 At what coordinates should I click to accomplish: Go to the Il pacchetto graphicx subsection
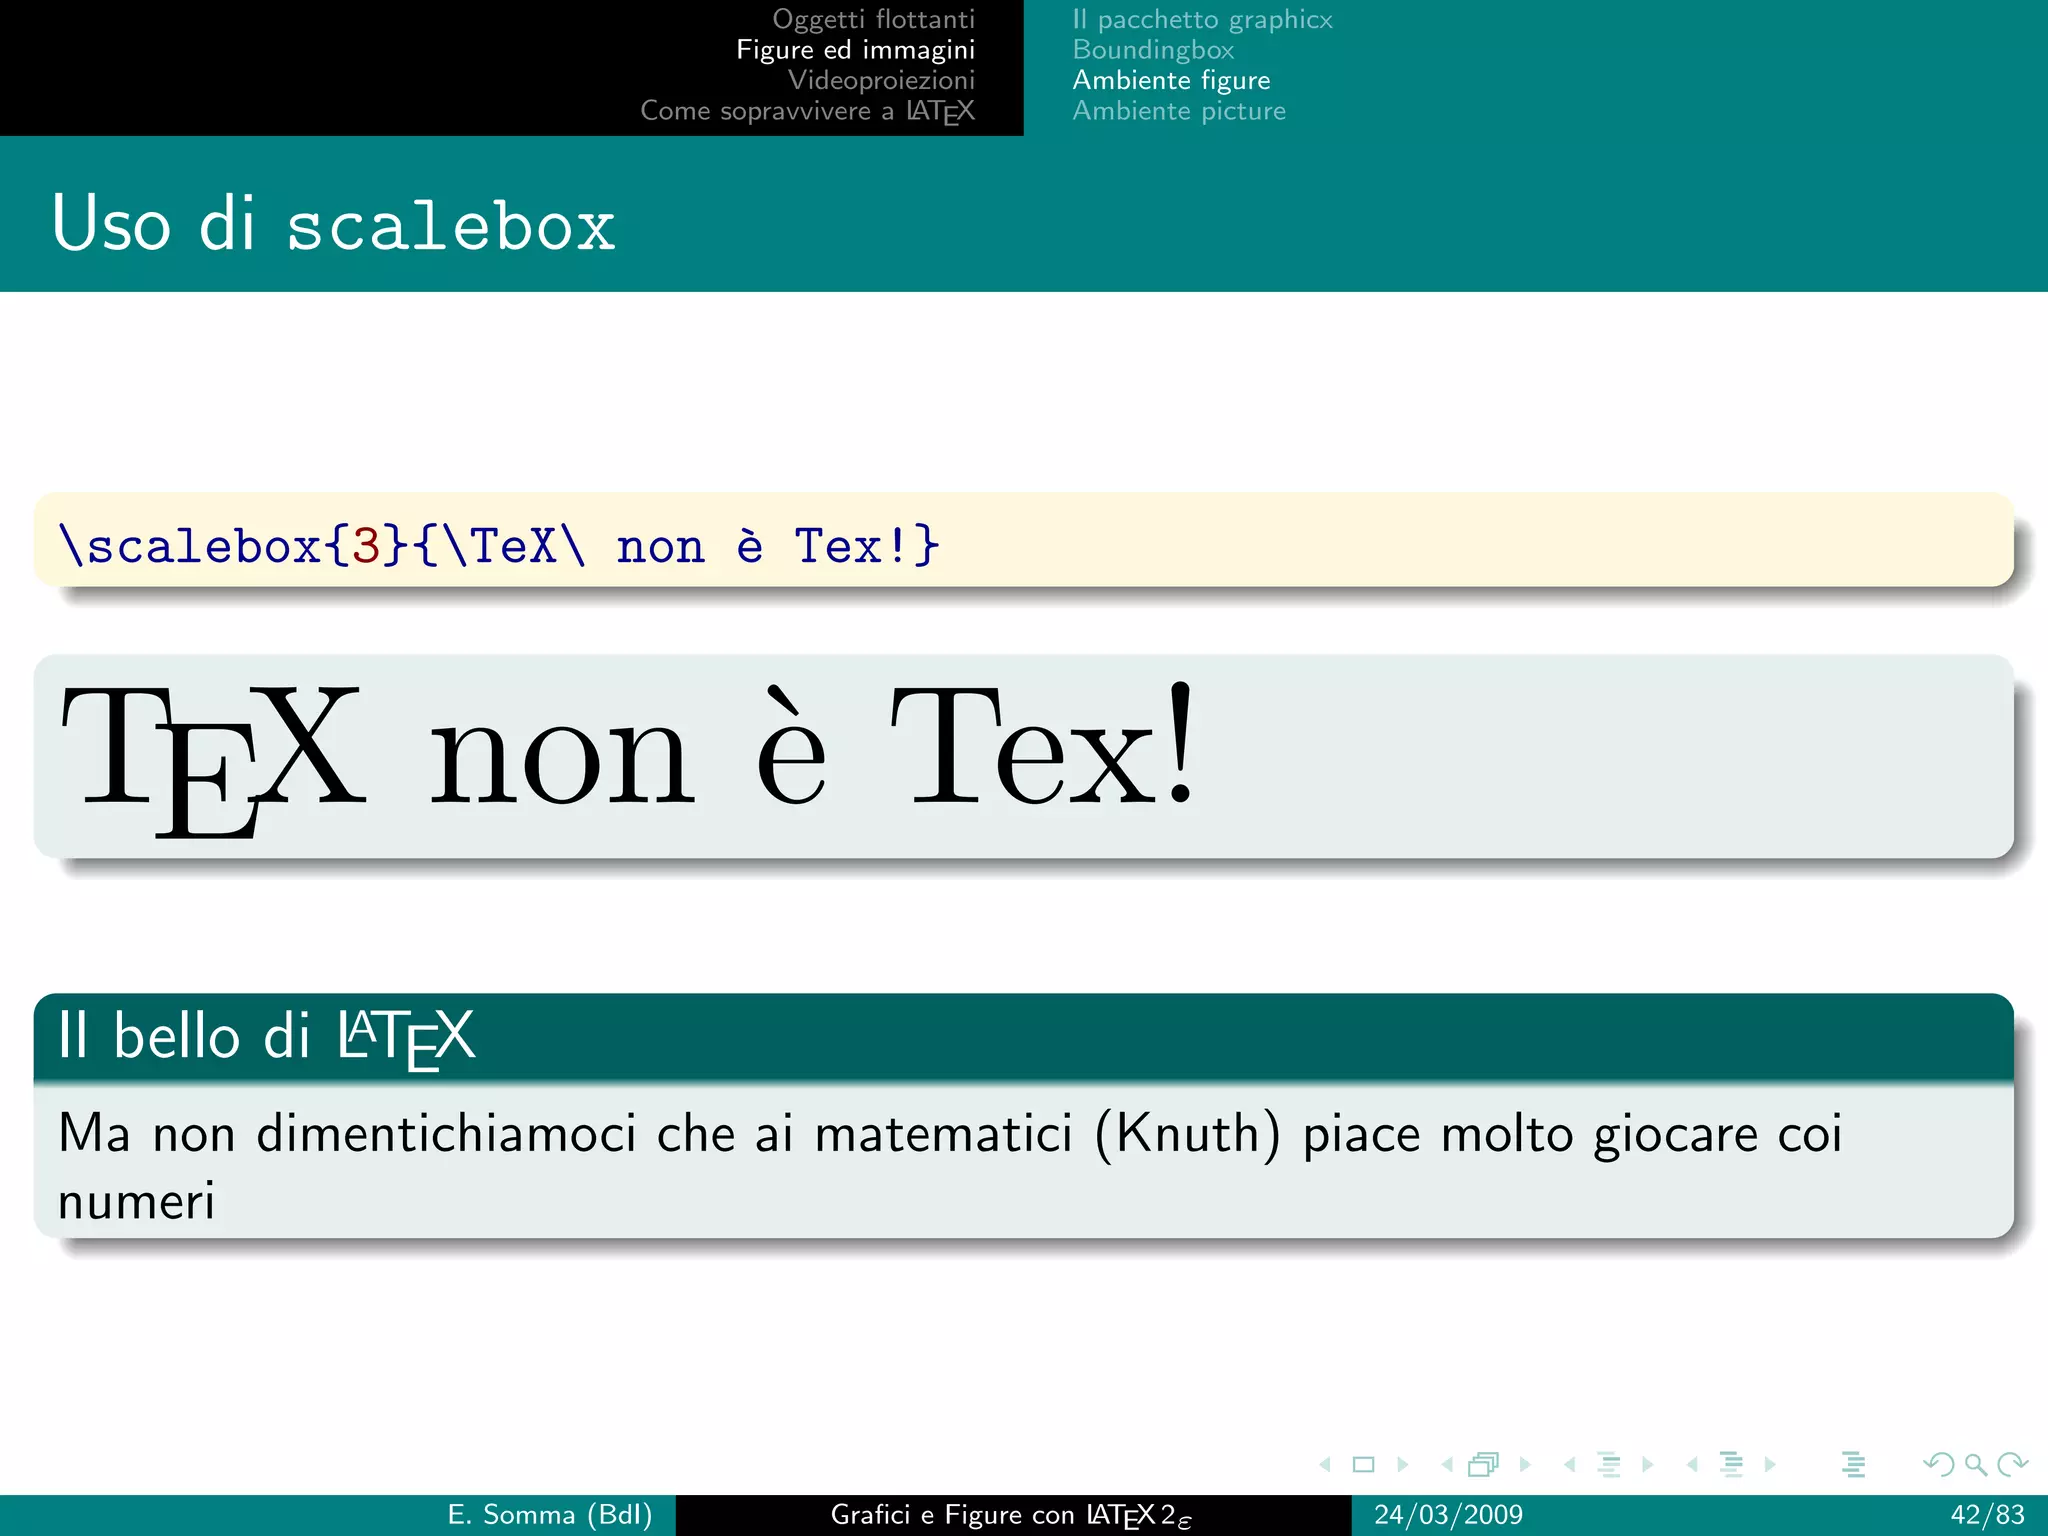(1202, 19)
